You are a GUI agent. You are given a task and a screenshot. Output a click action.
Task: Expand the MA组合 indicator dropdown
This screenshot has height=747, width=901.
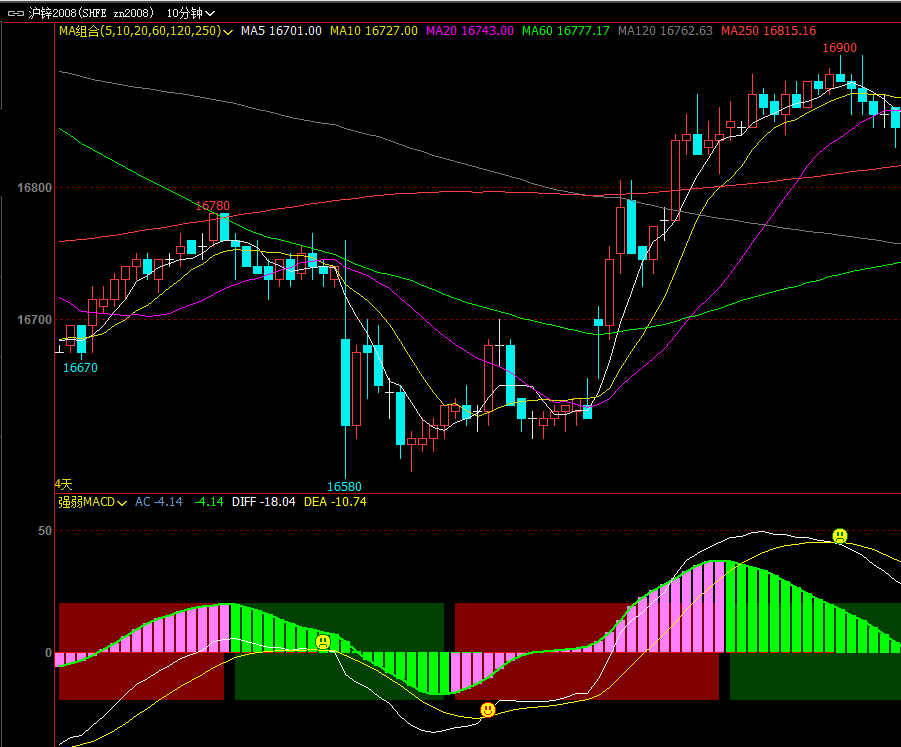tap(228, 32)
